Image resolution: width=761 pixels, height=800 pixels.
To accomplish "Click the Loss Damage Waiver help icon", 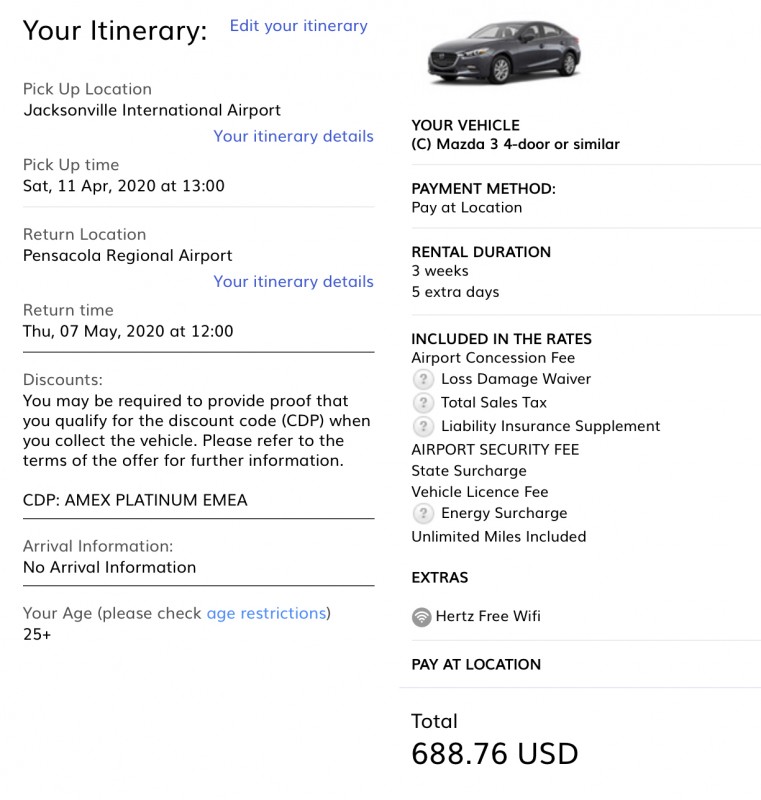I will tap(423, 379).
